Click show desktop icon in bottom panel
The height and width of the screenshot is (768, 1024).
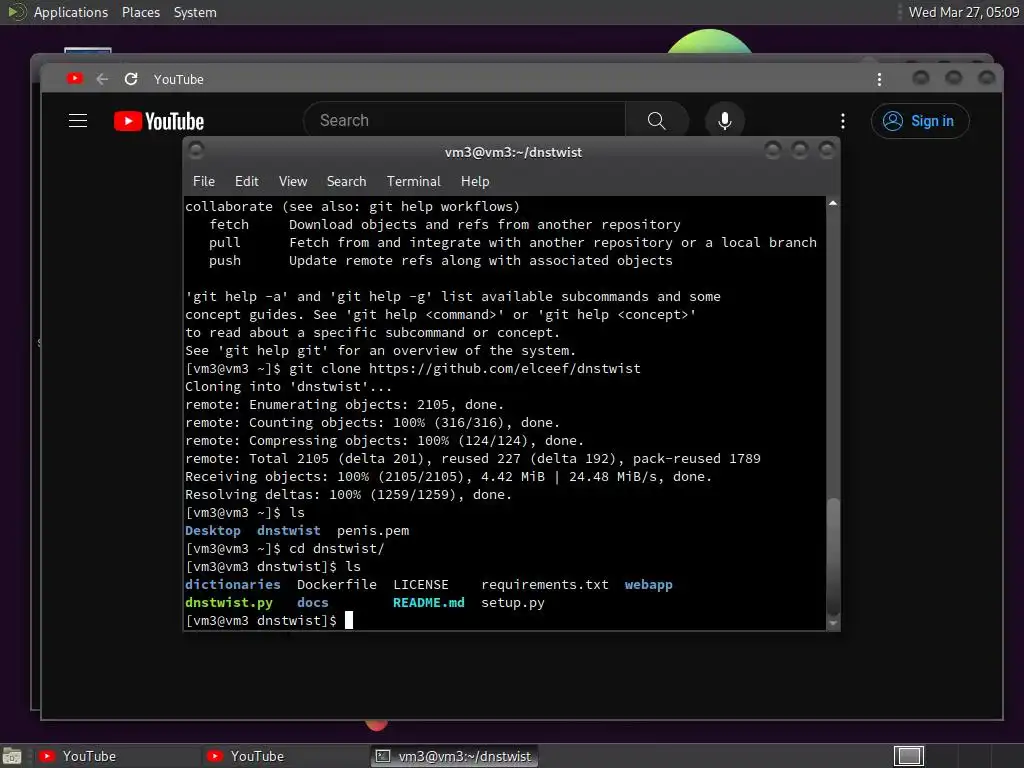point(12,756)
